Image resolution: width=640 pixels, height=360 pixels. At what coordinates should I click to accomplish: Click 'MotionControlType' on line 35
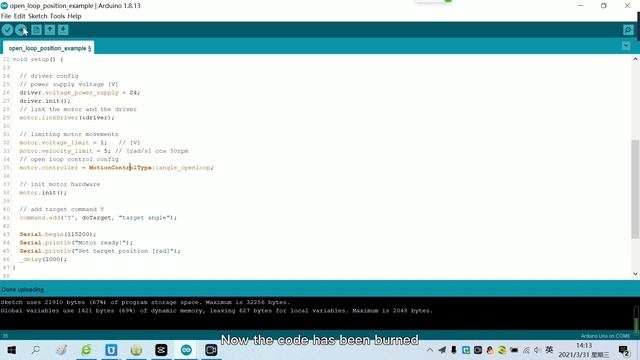tap(120, 168)
